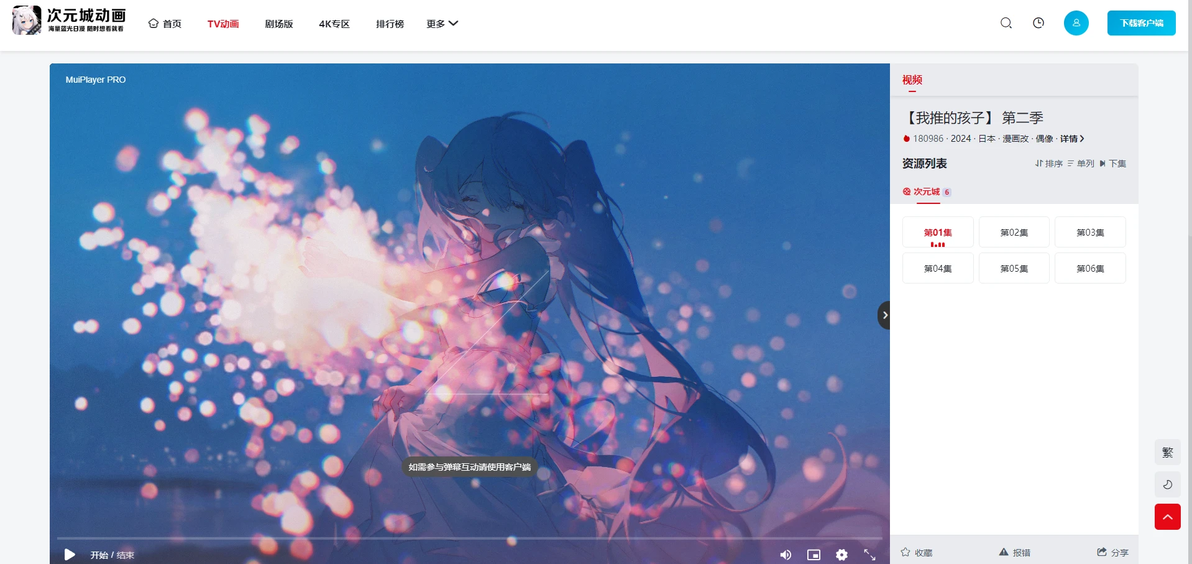1192x564 pixels.
Task: Enable picture-in-picture mode
Action: [813, 555]
